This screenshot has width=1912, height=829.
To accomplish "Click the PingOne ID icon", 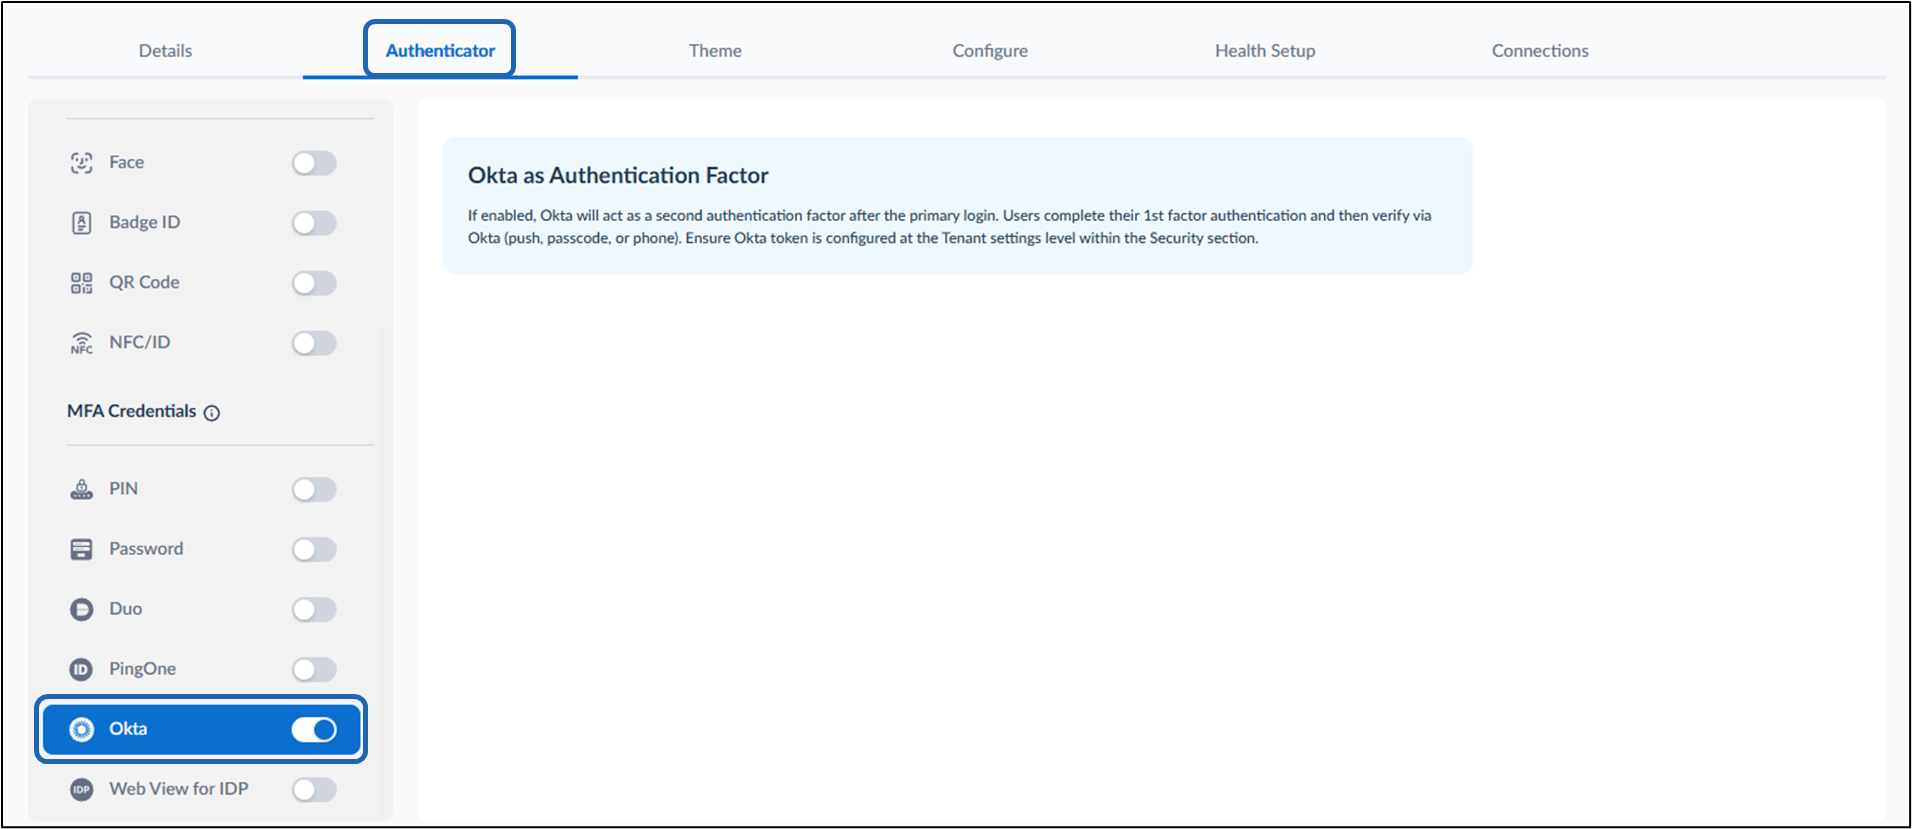I will [x=82, y=669].
